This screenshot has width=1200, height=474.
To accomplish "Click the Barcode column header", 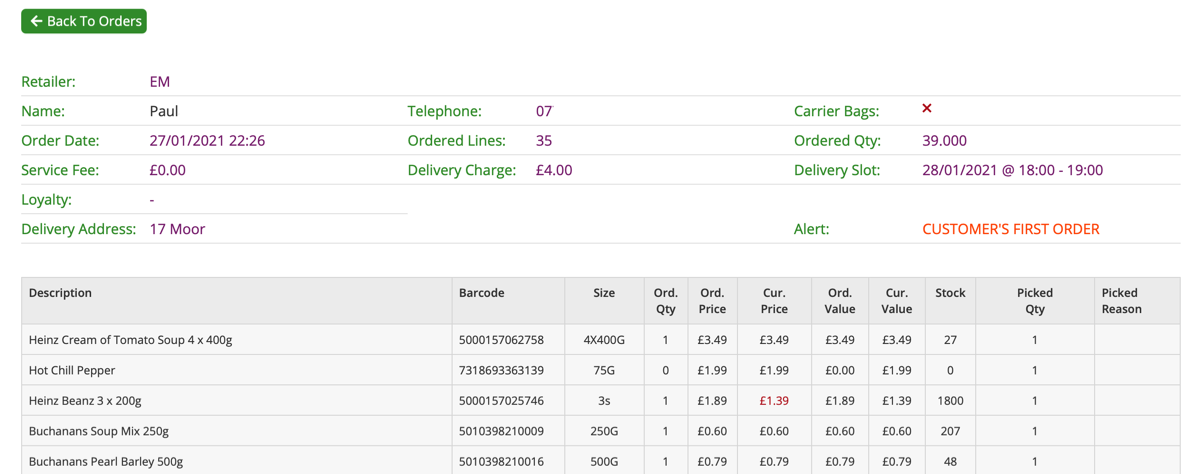I will click(481, 293).
